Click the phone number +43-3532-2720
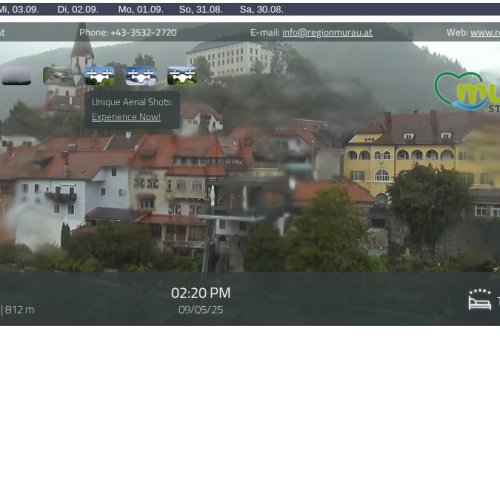The image size is (500, 500). (143, 32)
